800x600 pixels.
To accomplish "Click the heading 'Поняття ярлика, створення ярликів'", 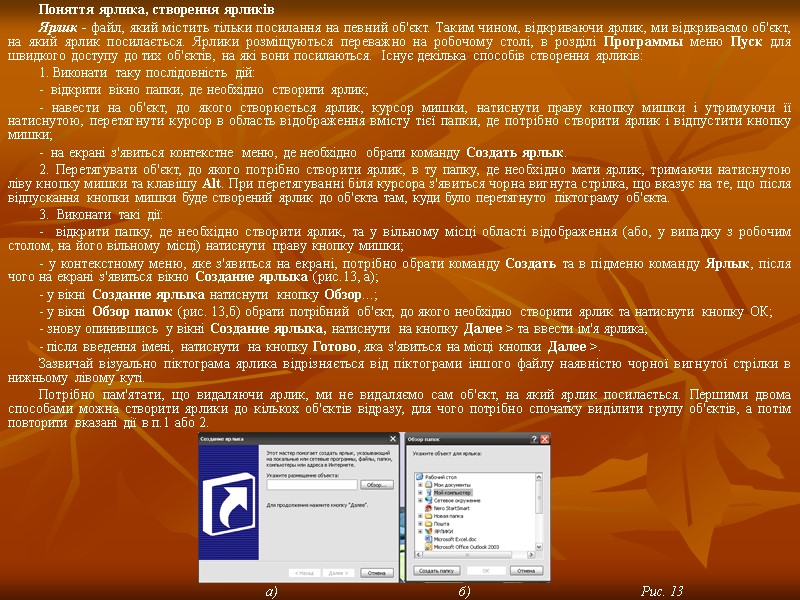I will point(157,10).
